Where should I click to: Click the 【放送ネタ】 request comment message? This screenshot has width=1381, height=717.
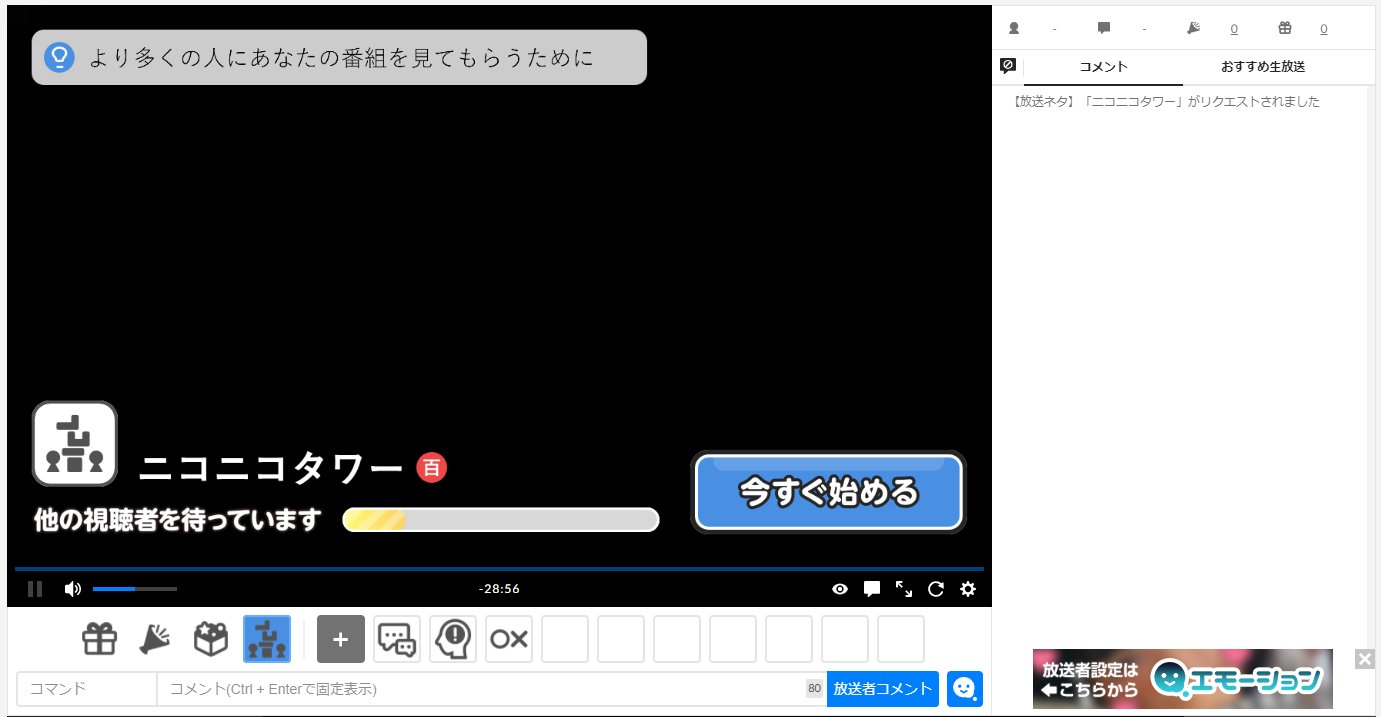(x=1164, y=101)
